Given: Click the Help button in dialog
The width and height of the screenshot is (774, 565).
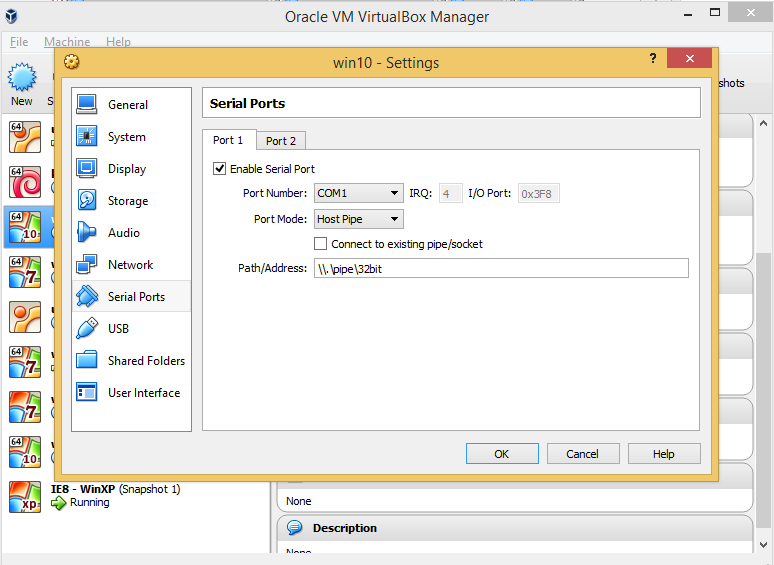Looking at the screenshot, I should [x=664, y=453].
